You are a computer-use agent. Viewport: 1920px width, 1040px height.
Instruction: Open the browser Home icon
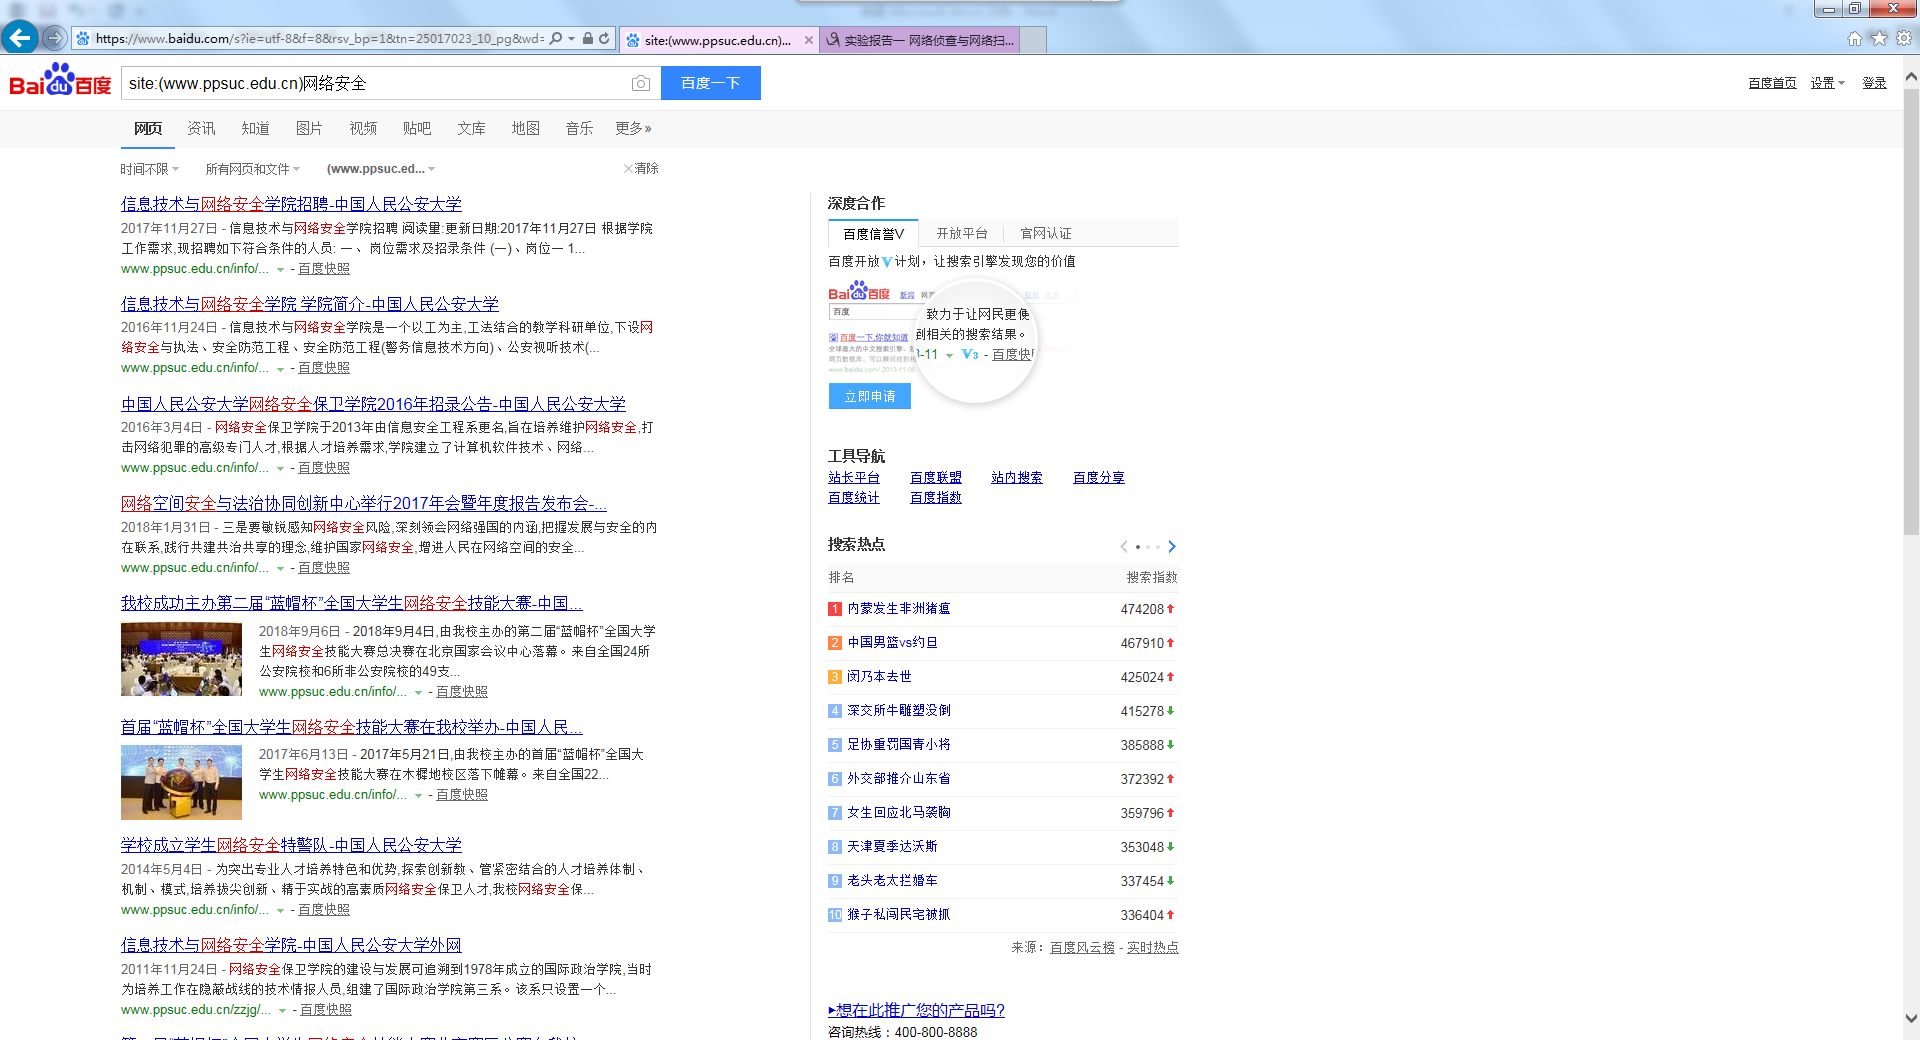click(x=1855, y=38)
